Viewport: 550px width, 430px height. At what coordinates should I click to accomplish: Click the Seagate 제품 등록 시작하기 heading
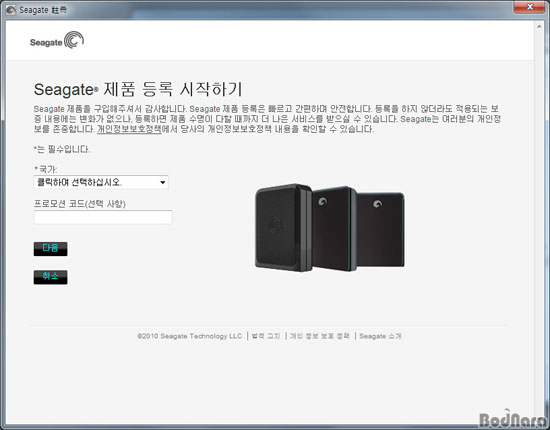point(138,89)
